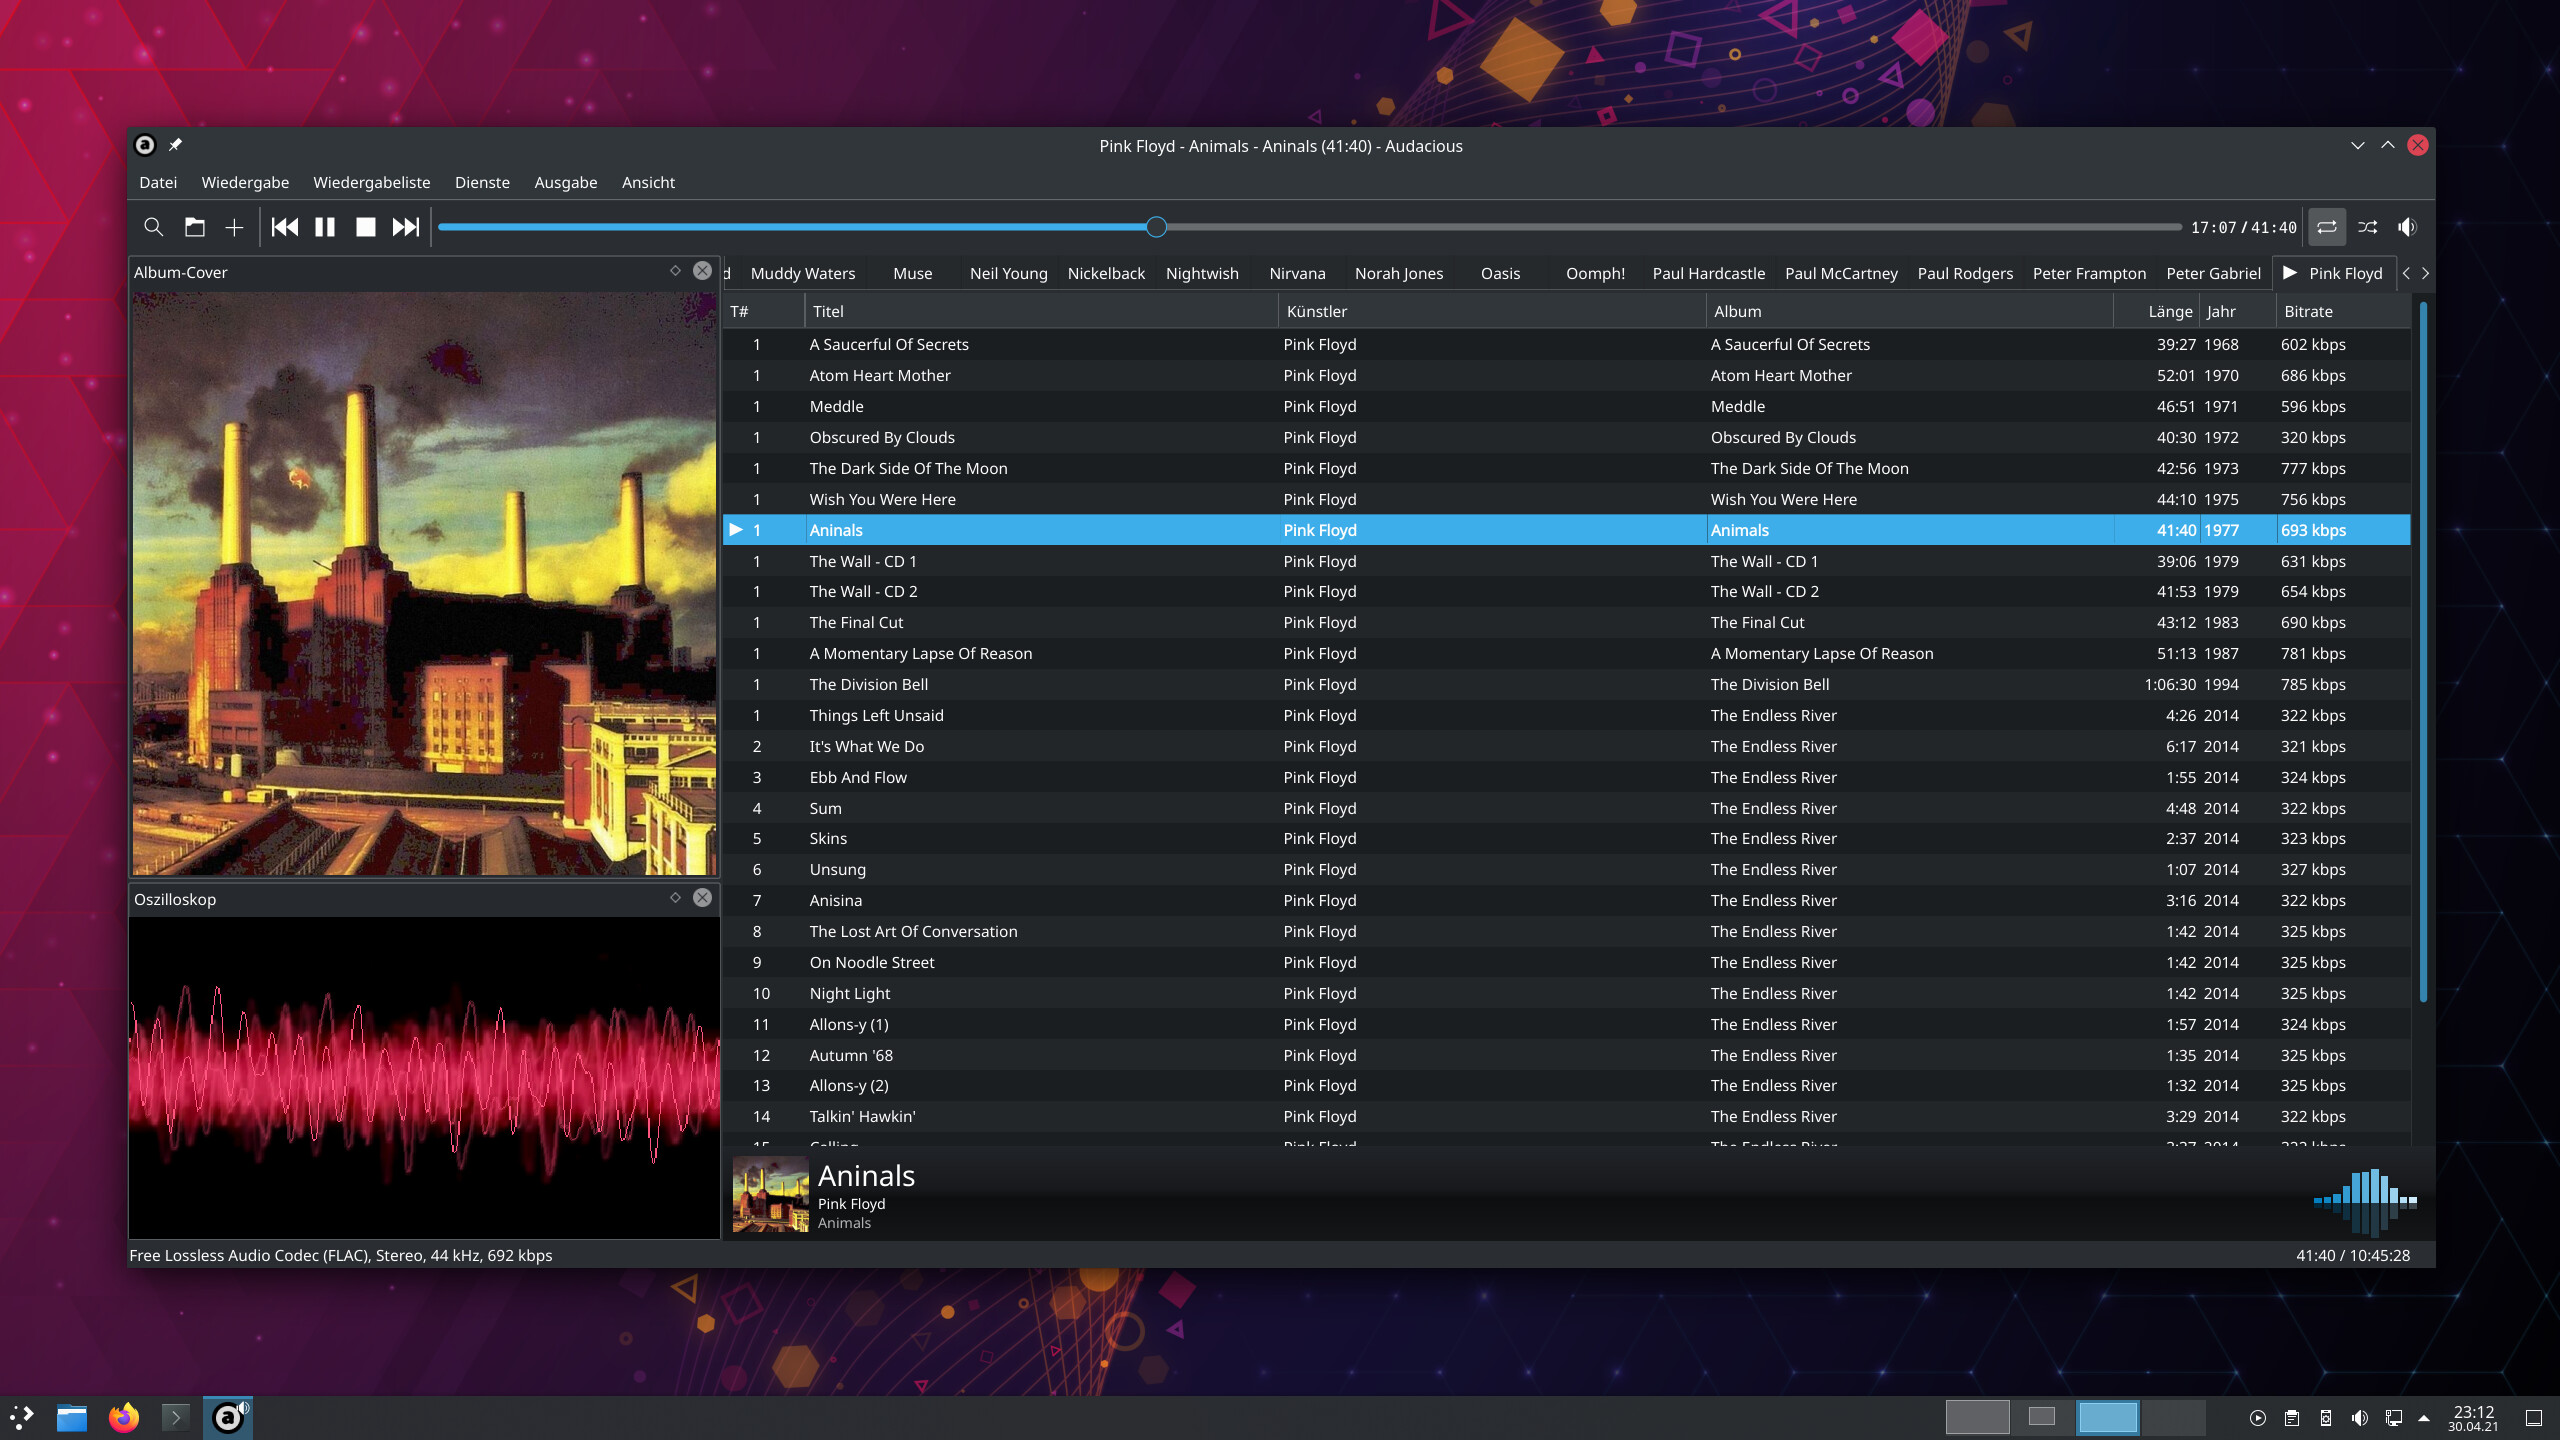Launch Firefox from the taskbar
The height and width of the screenshot is (1440, 2560).
[124, 1417]
